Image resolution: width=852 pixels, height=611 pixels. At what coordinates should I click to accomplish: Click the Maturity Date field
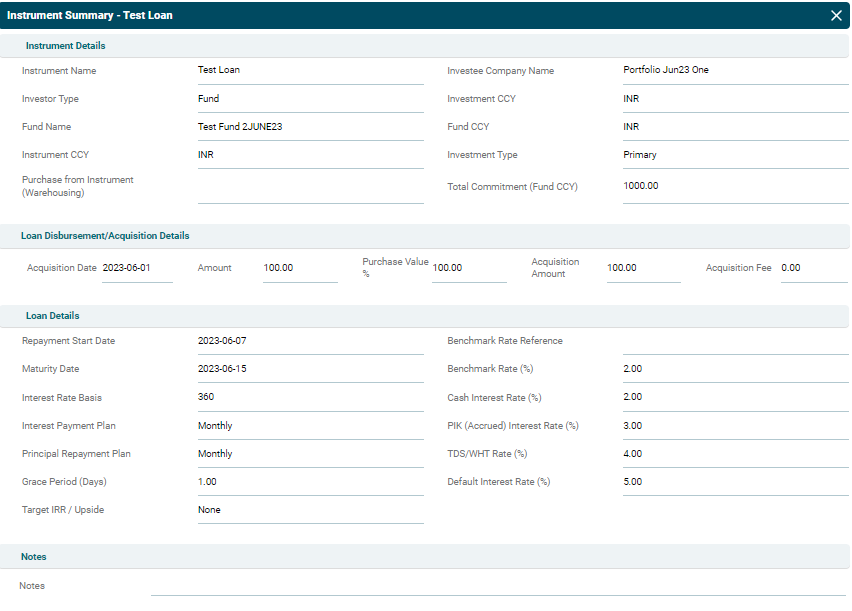310,369
